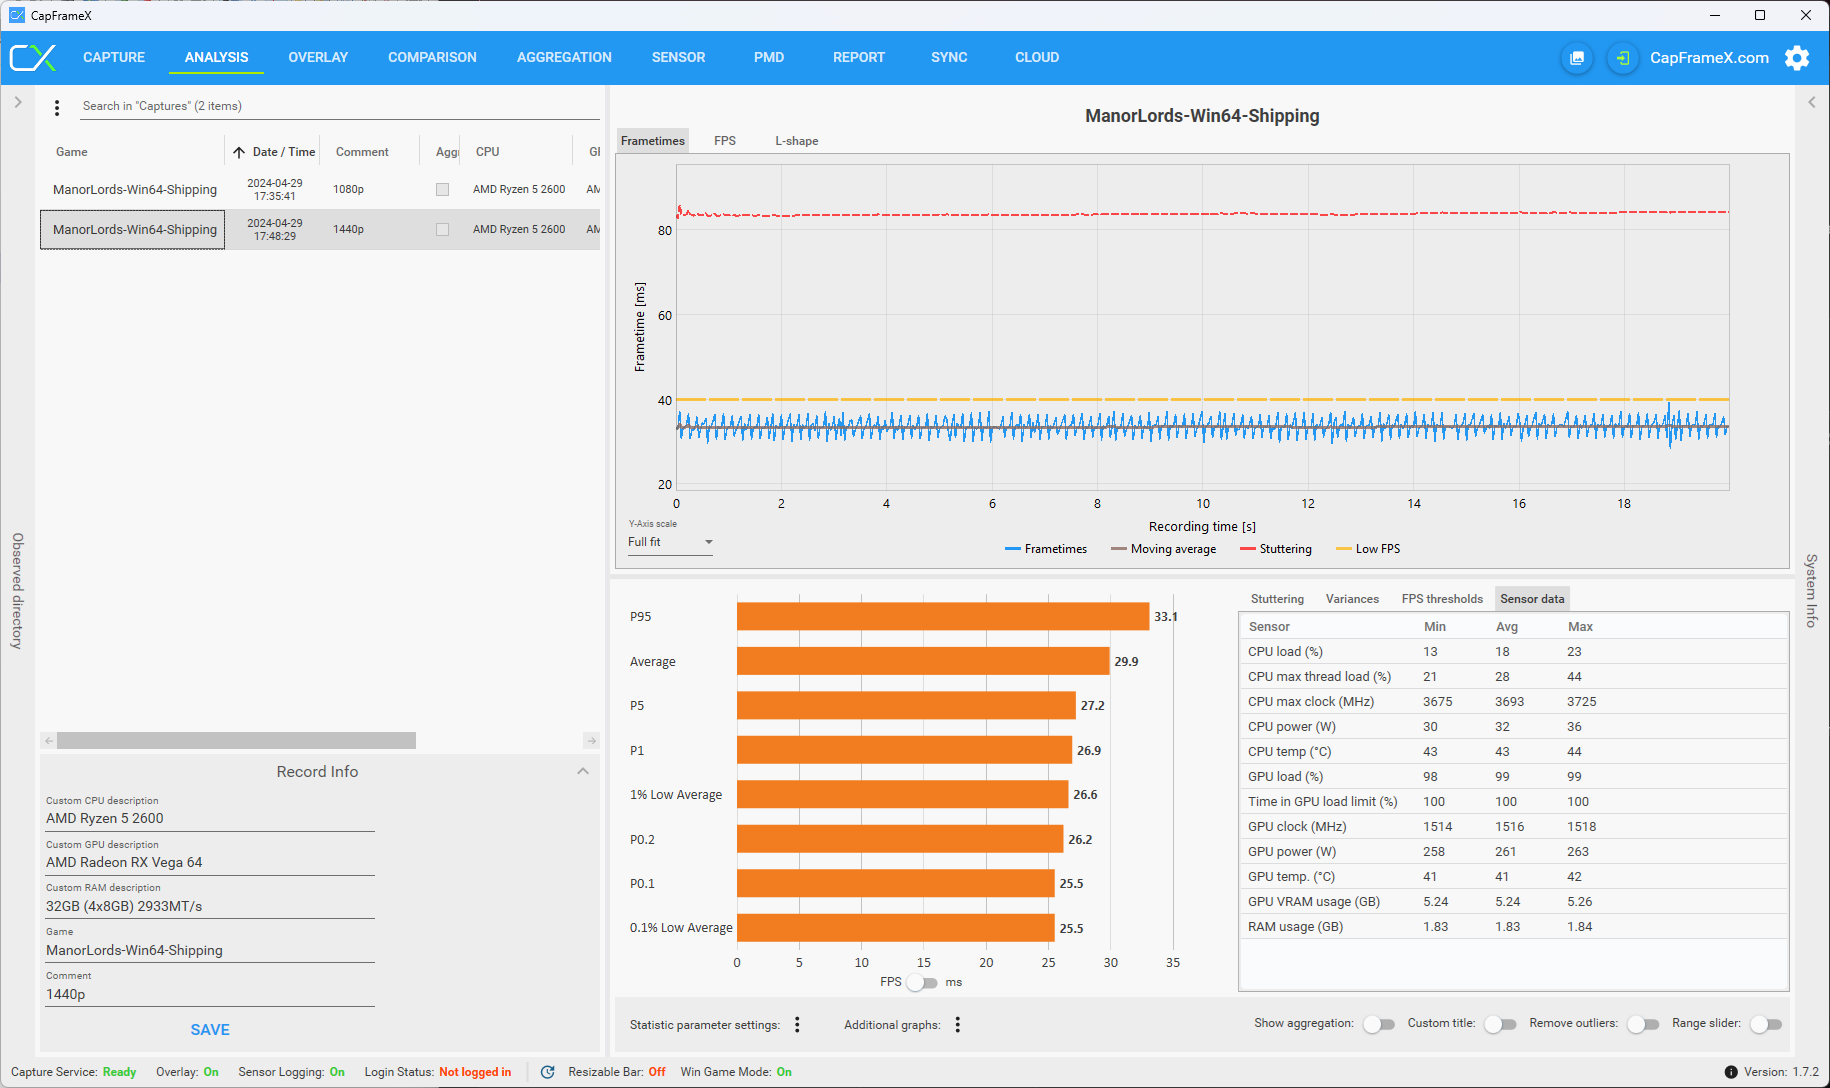Switch to the COMPARISON tab
The width and height of the screenshot is (1830, 1088).
pos(432,57)
